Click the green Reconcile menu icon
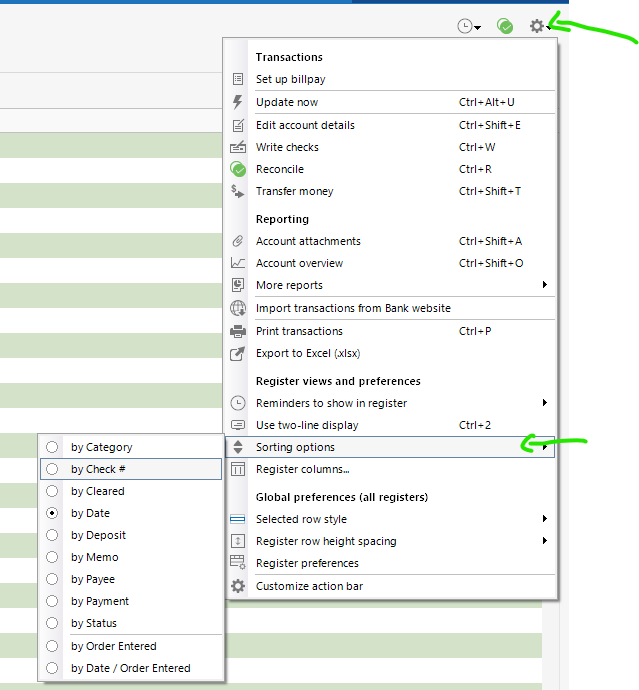This screenshot has width=639, height=690. (238, 169)
